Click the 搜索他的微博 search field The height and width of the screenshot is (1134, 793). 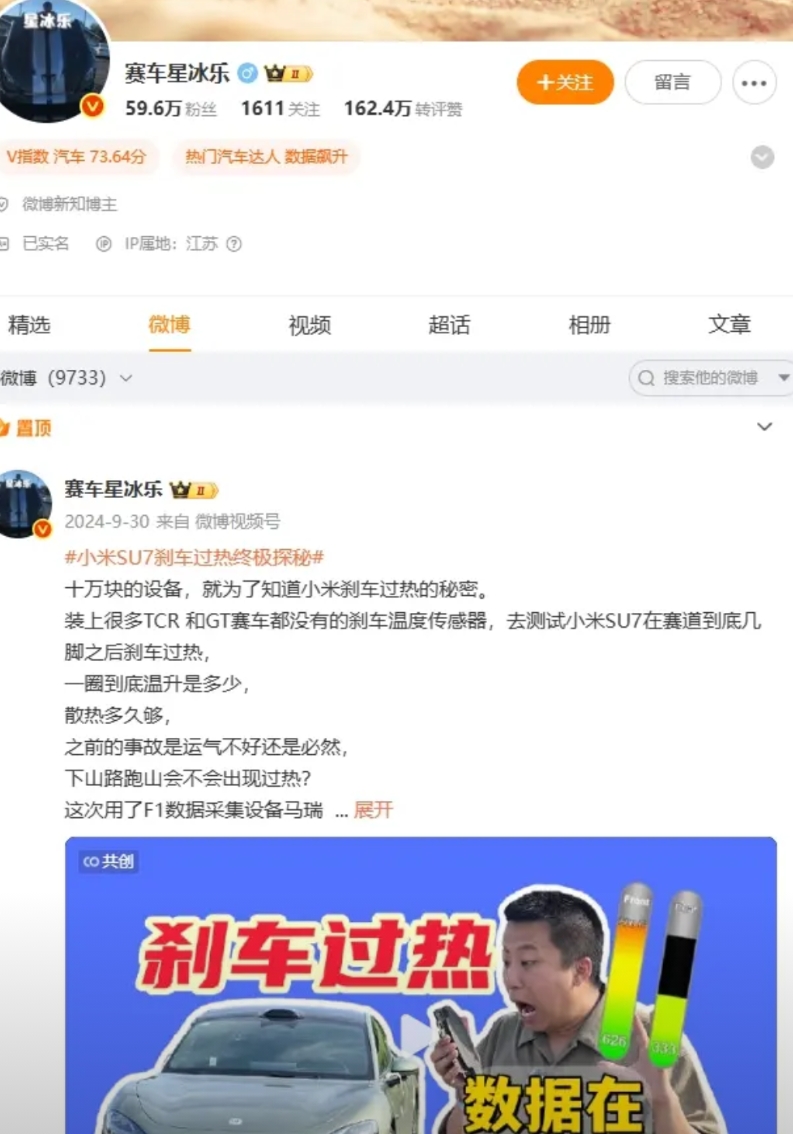click(702, 378)
